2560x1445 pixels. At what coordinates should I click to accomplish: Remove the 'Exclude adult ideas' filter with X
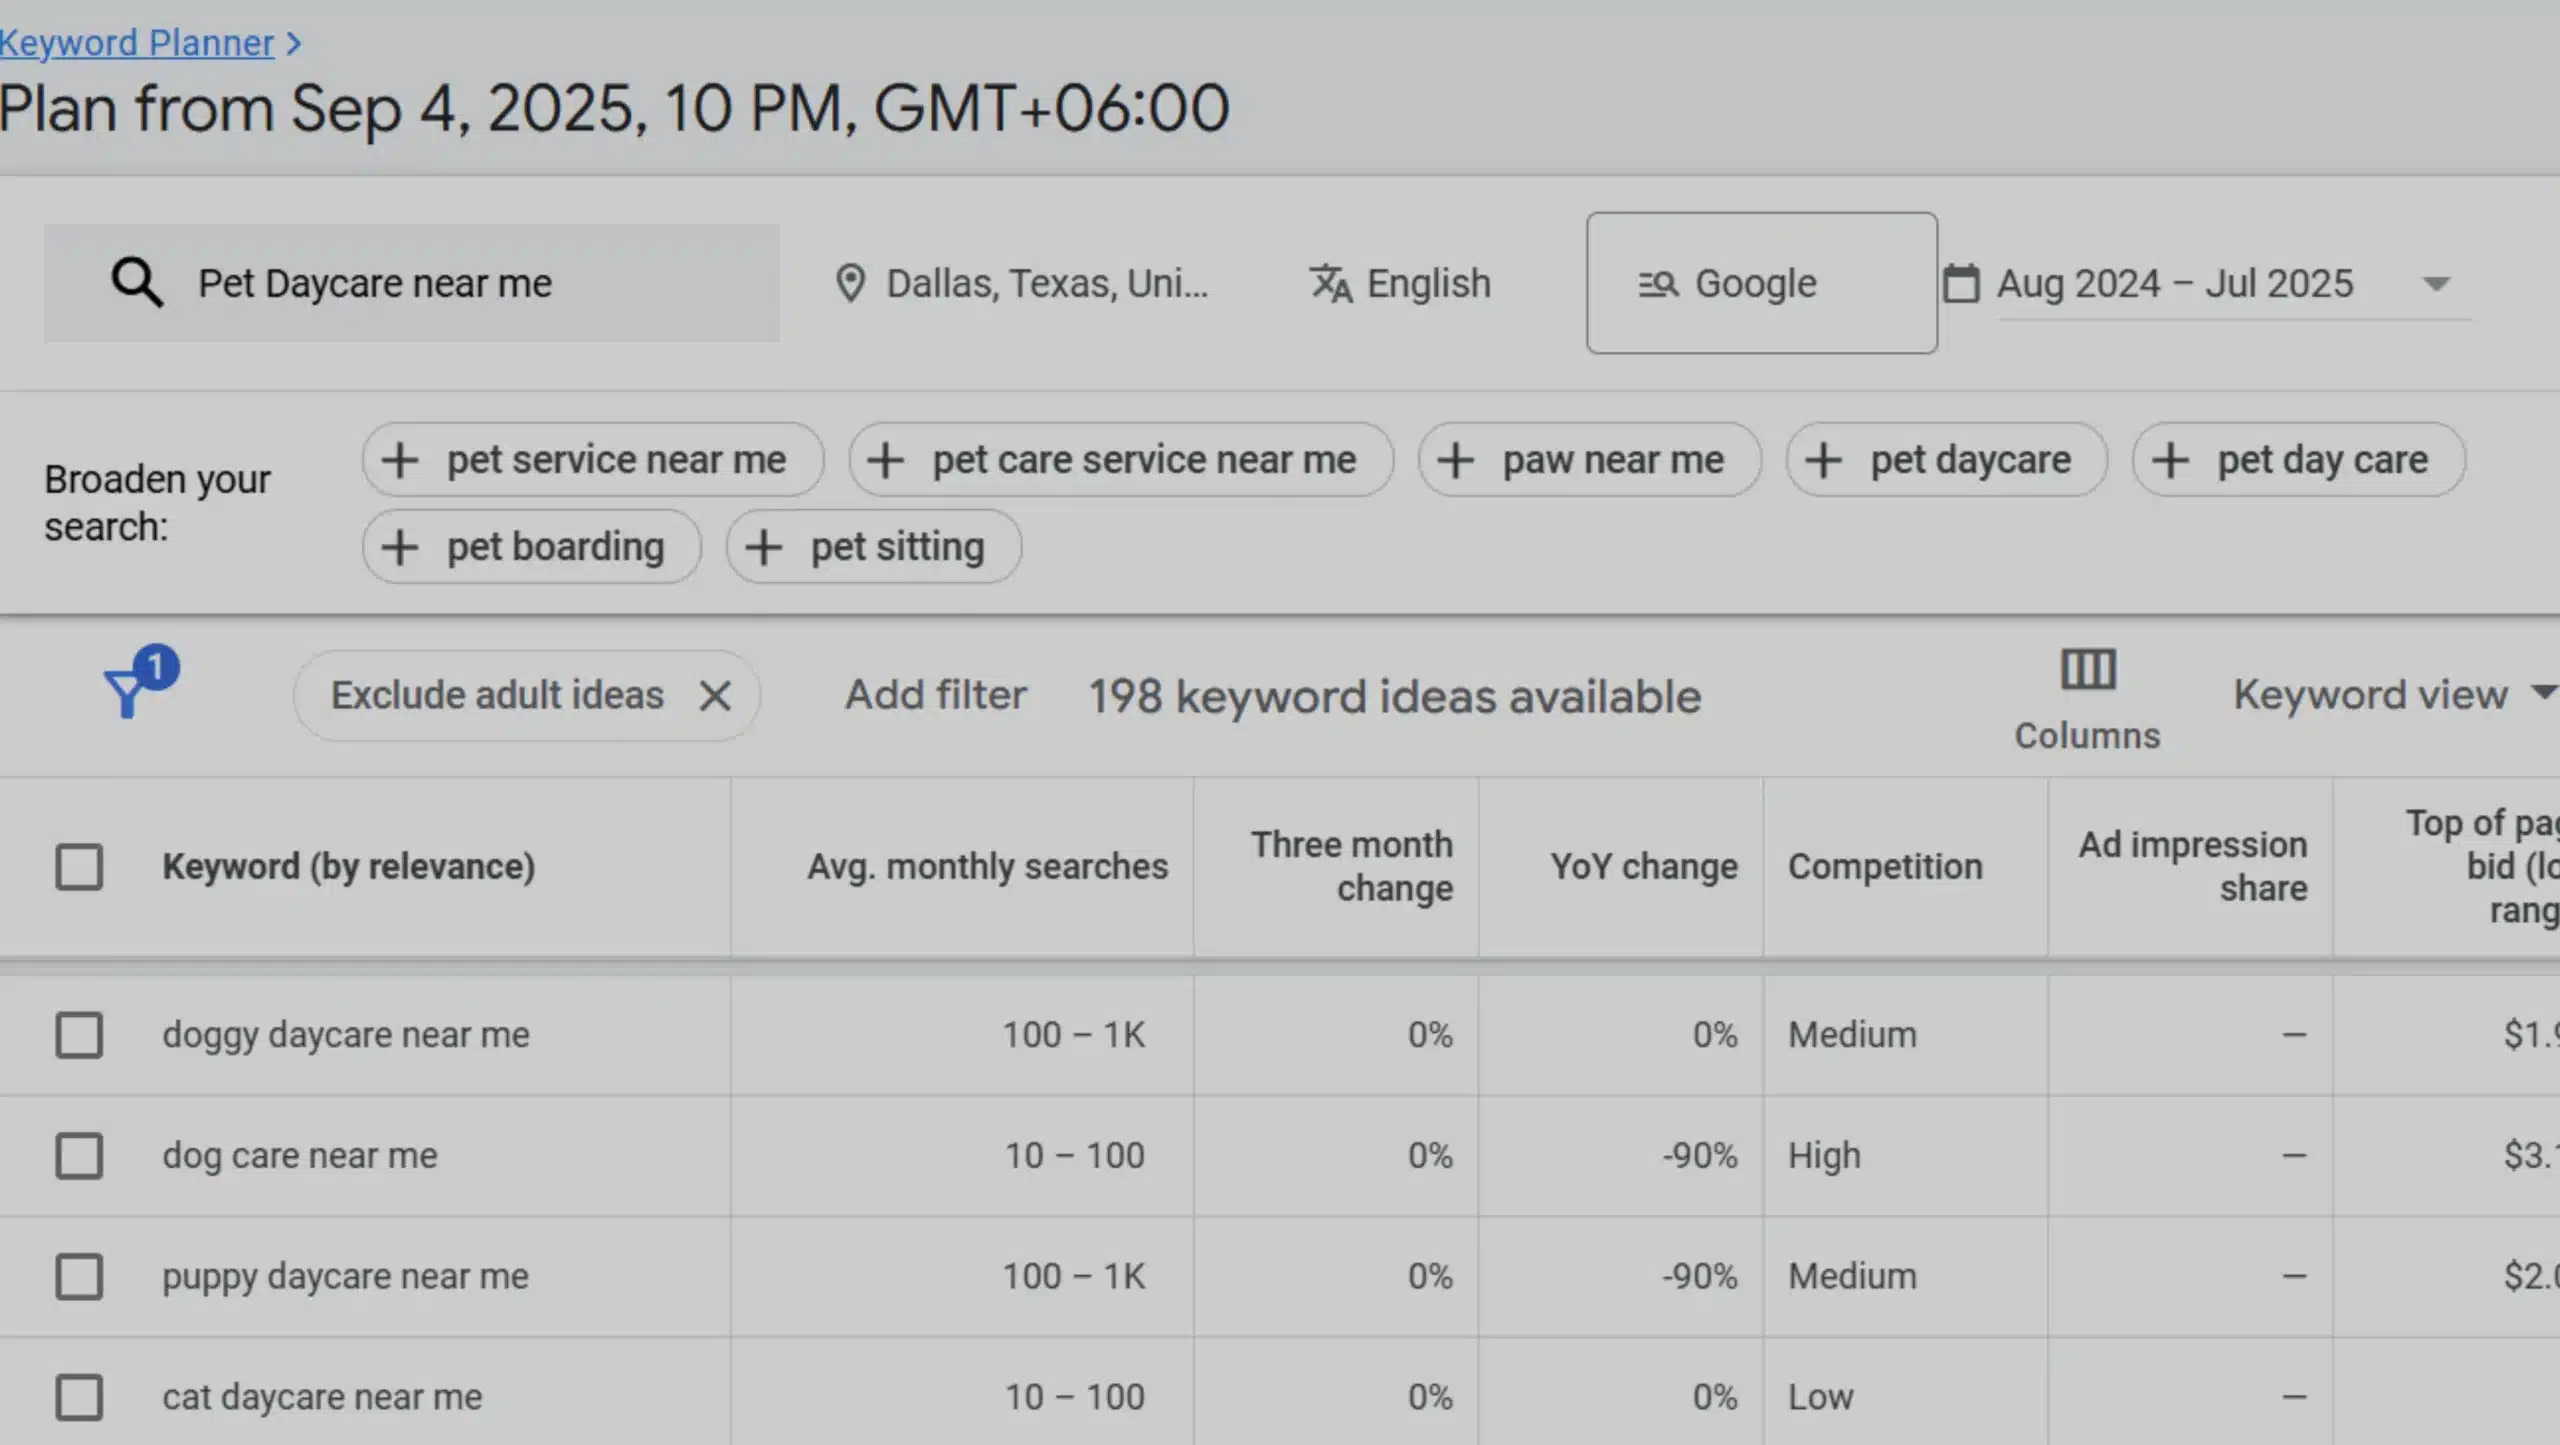click(x=715, y=695)
